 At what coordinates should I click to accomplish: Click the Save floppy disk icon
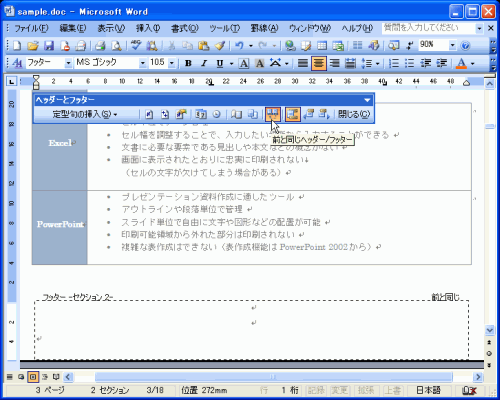click(x=49, y=45)
